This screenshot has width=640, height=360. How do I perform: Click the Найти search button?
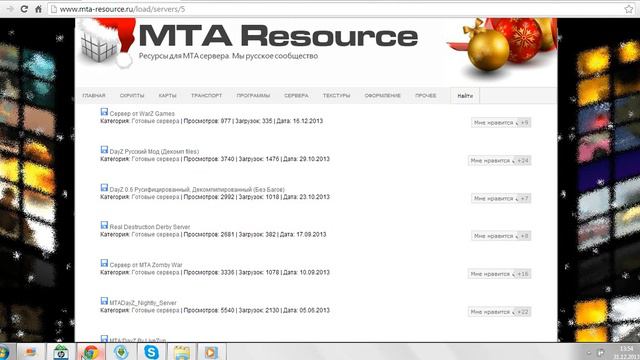click(x=465, y=96)
